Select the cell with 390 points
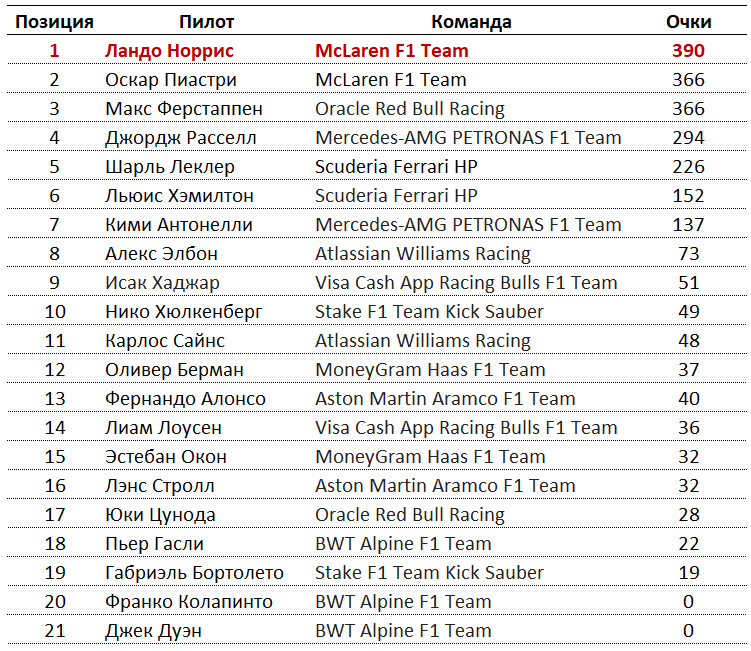751x651 pixels. pos(688,51)
